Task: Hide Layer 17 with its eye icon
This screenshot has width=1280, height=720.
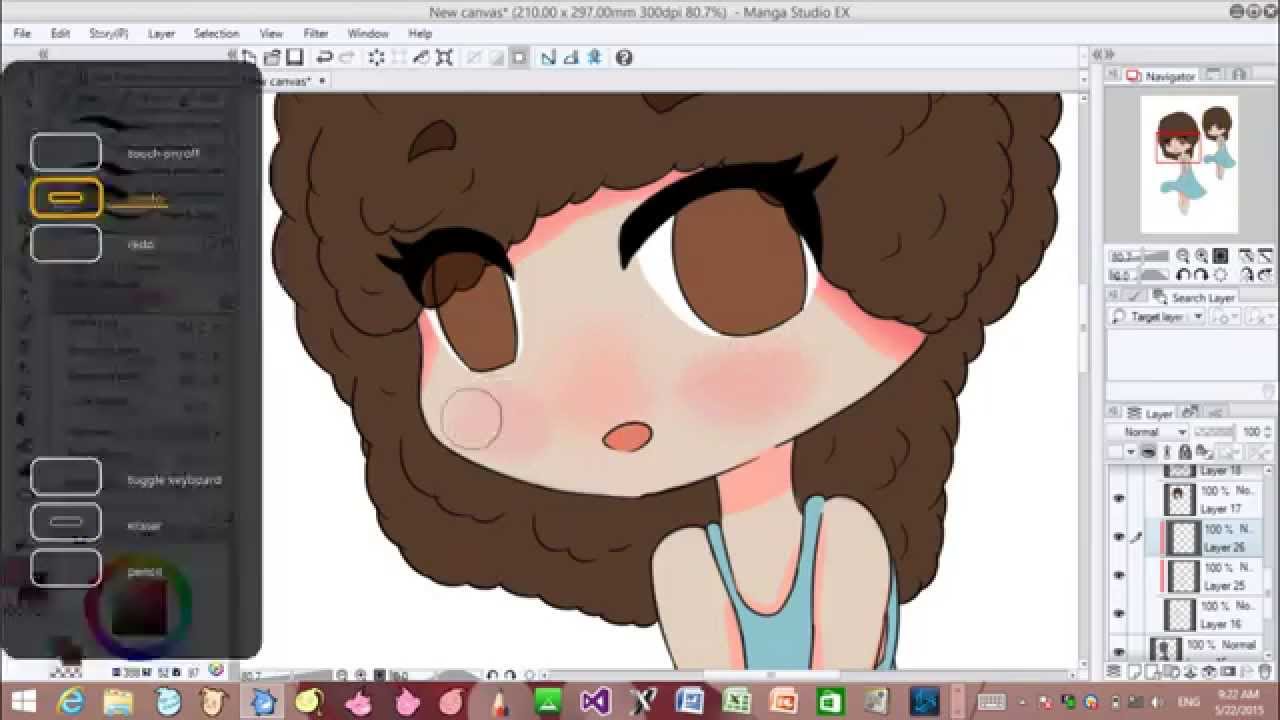Action: (1119, 498)
